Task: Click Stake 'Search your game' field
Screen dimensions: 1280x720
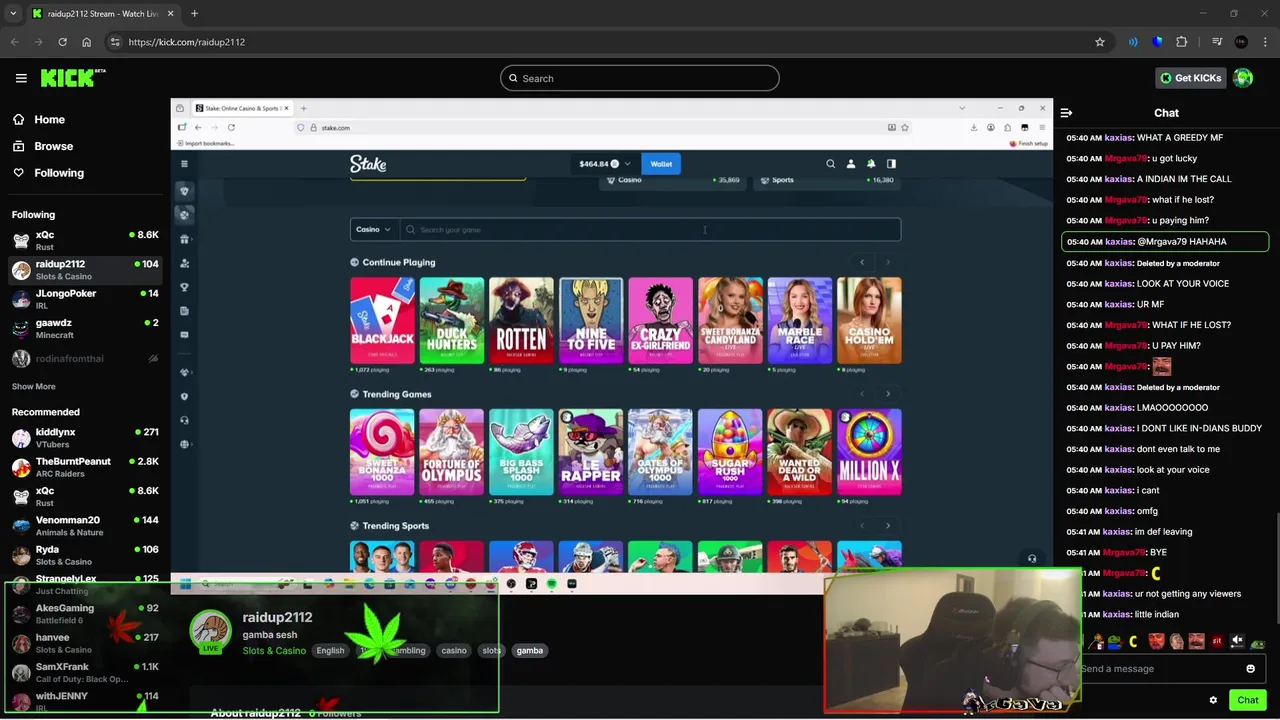Action: [x=650, y=230]
